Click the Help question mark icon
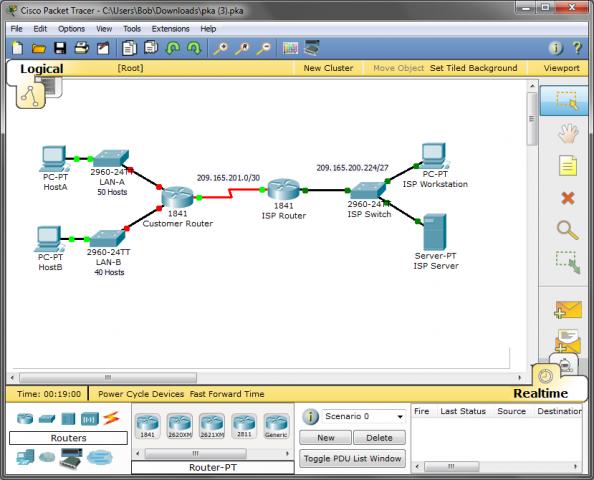 [577, 48]
